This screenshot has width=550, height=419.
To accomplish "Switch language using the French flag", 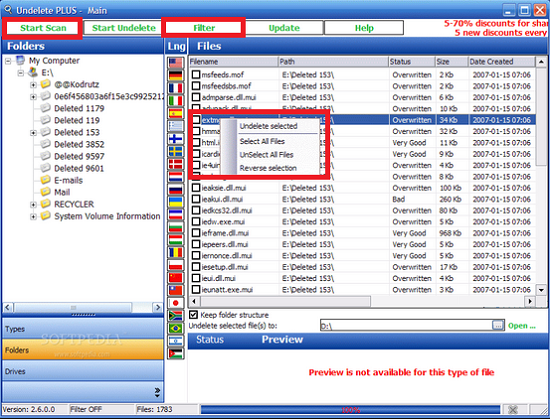I will 175,88.
